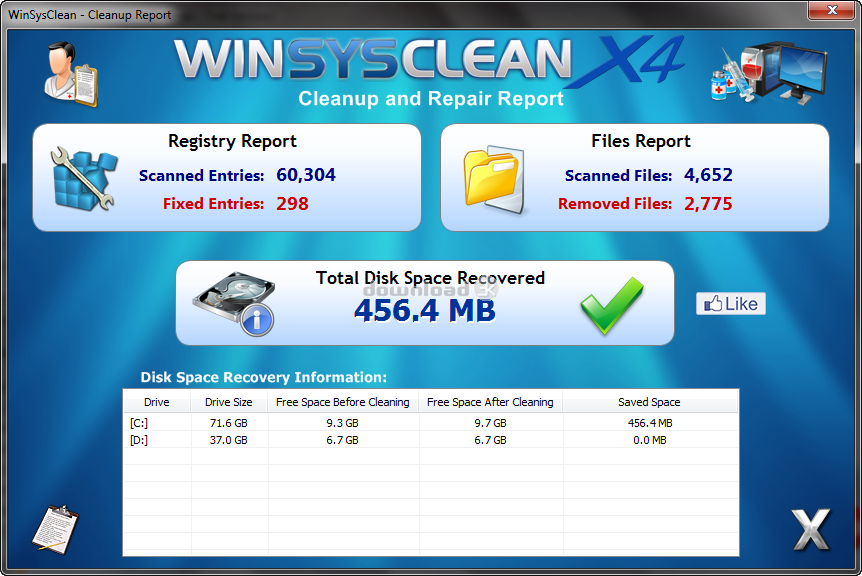Click the 9.7 GB free space cell

tap(490, 423)
